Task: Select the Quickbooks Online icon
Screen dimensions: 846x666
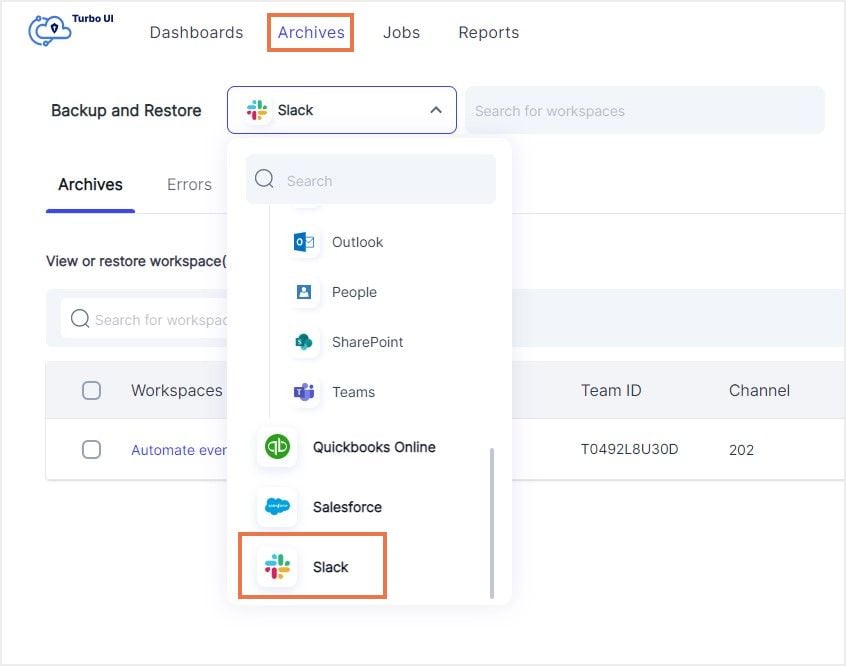Action: point(276,447)
